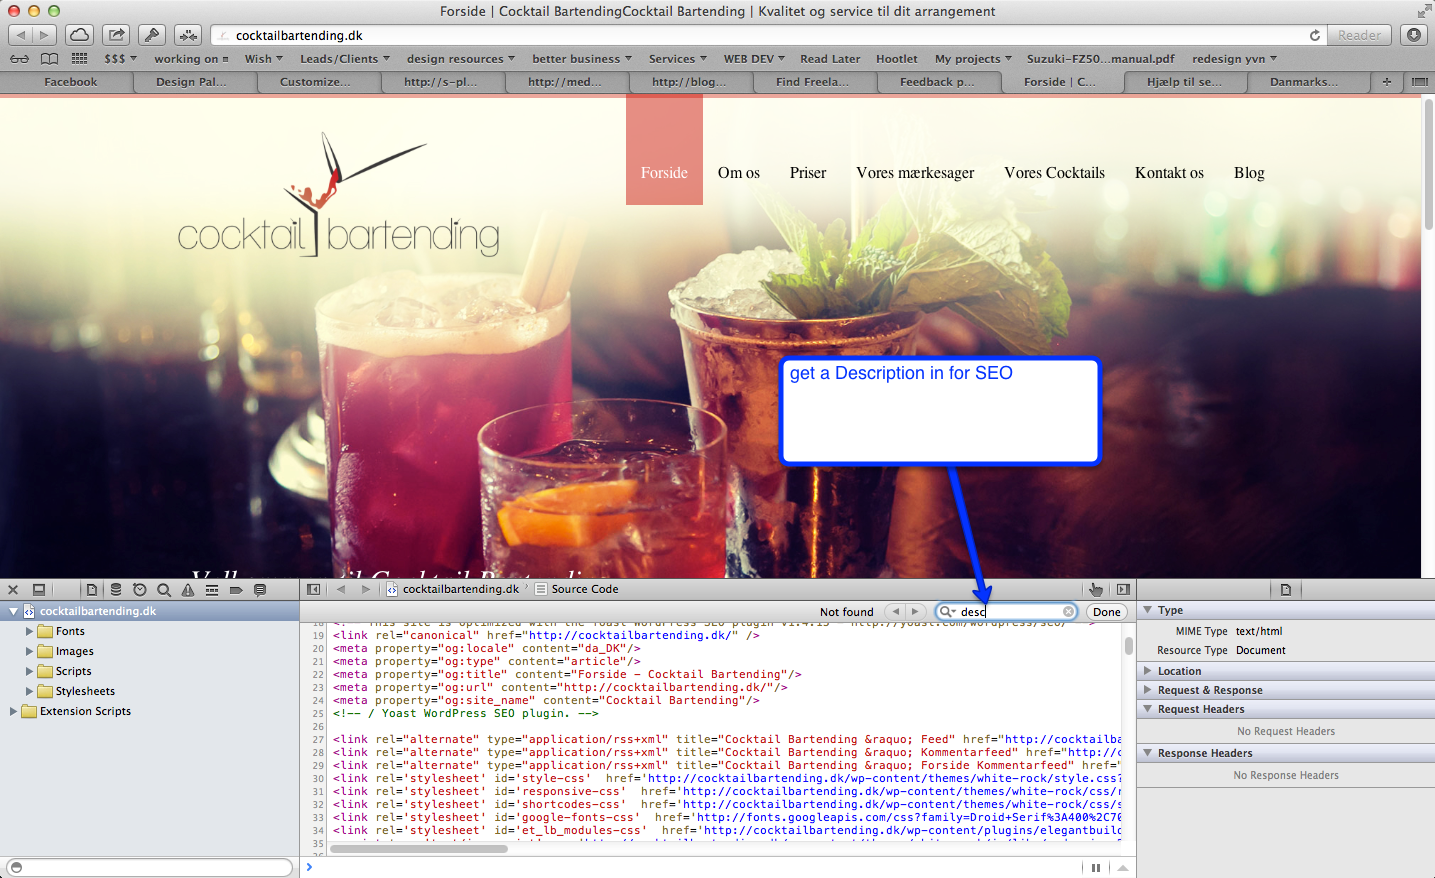The height and width of the screenshot is (878, 1435).
Task: Open Reading List glasses icon
Action: tap(19, 59)
